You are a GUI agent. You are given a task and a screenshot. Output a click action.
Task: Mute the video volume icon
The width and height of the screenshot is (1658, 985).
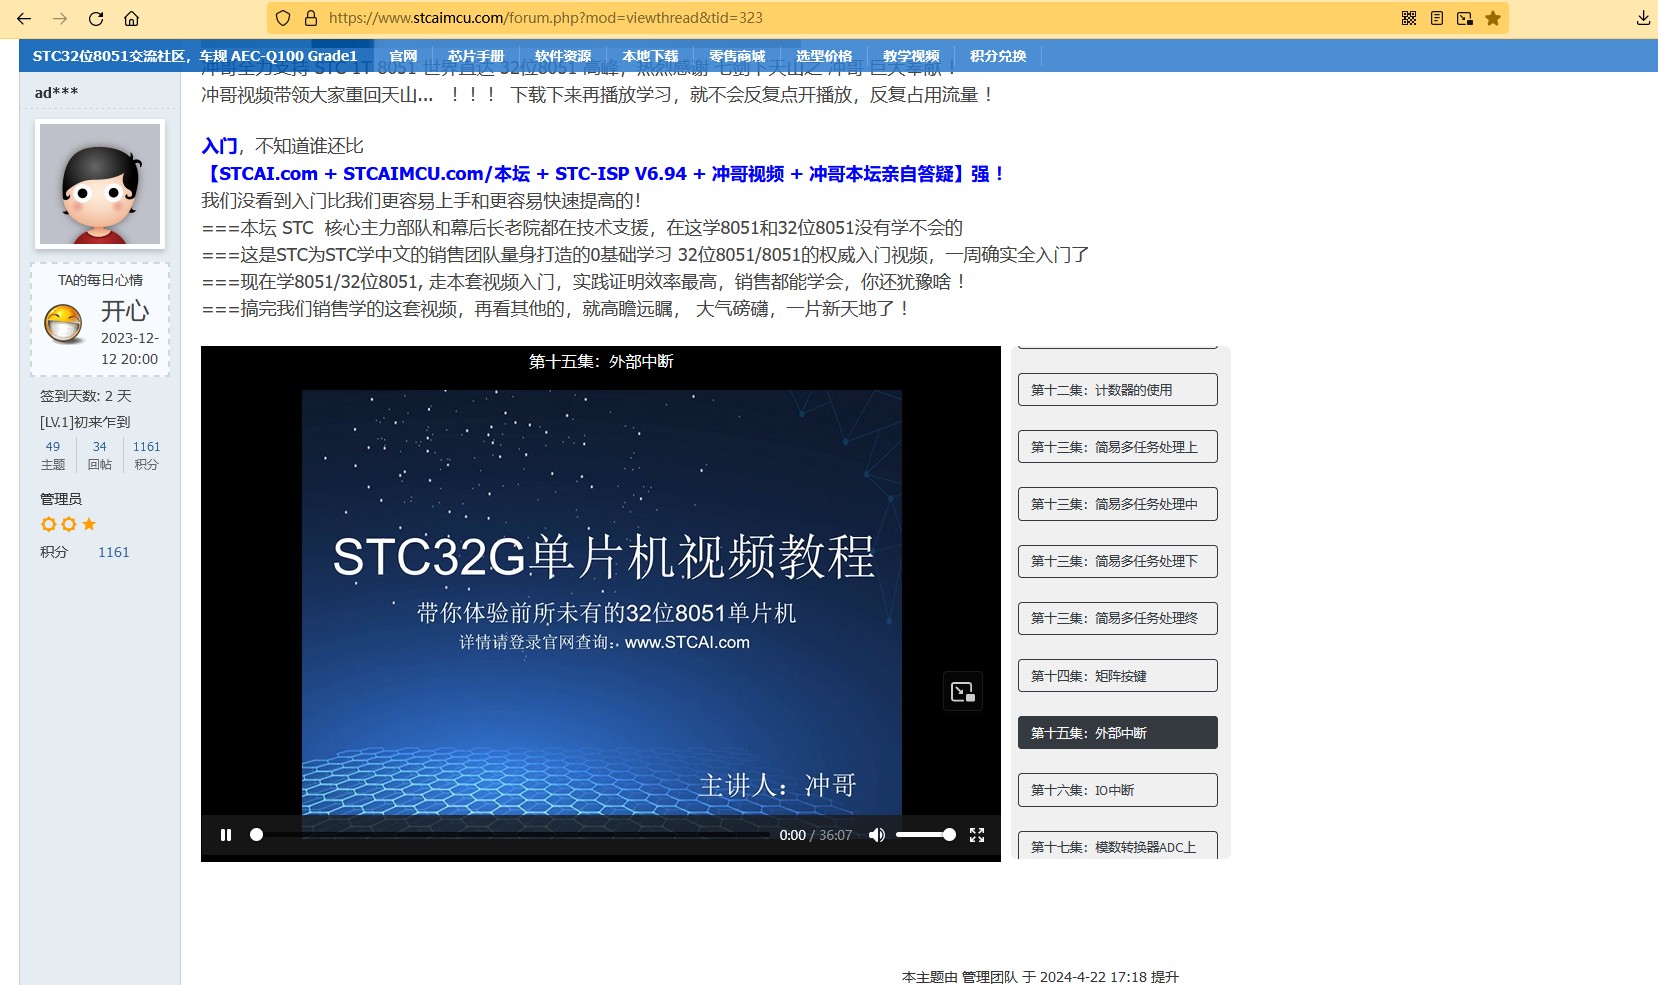point(877,835)
